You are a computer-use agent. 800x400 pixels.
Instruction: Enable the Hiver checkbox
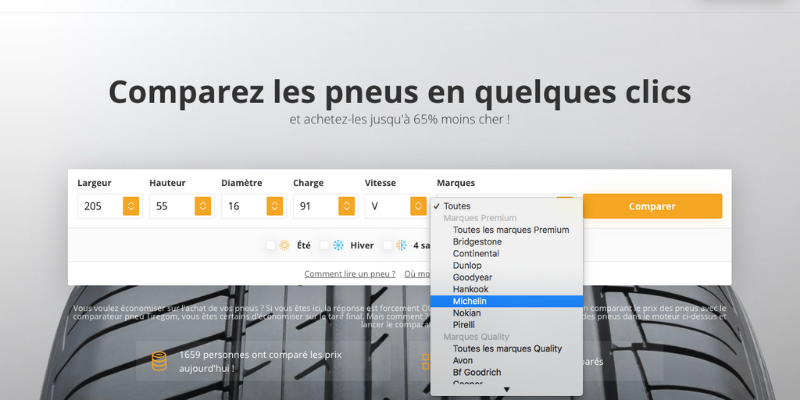click(x=324, y=245)
